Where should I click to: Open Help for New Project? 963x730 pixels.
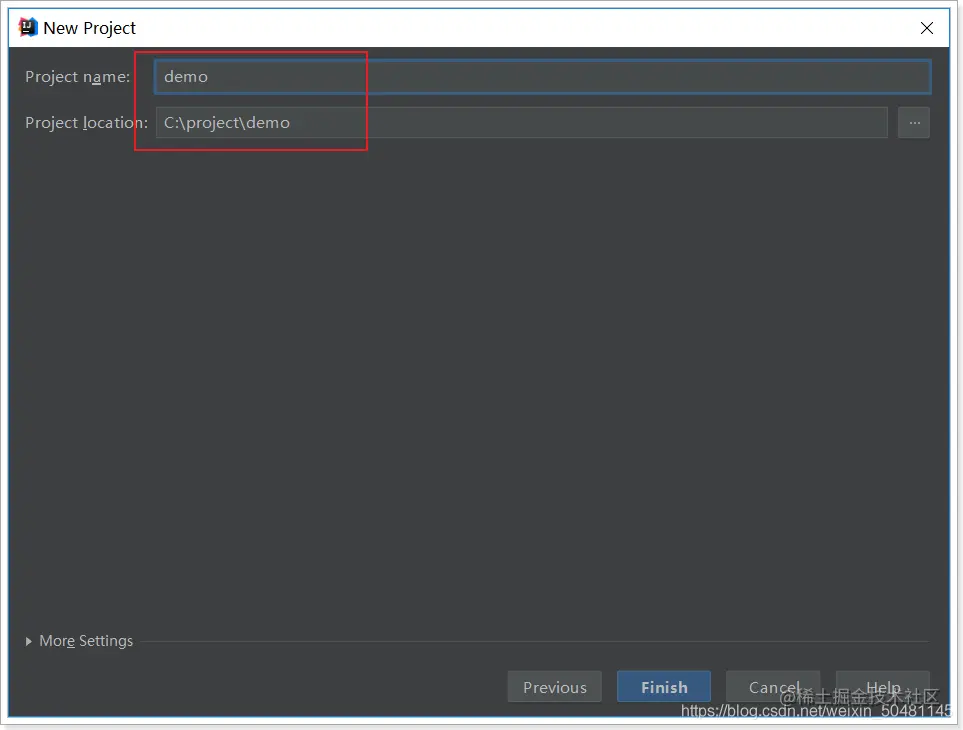click(x=883, y=686)
